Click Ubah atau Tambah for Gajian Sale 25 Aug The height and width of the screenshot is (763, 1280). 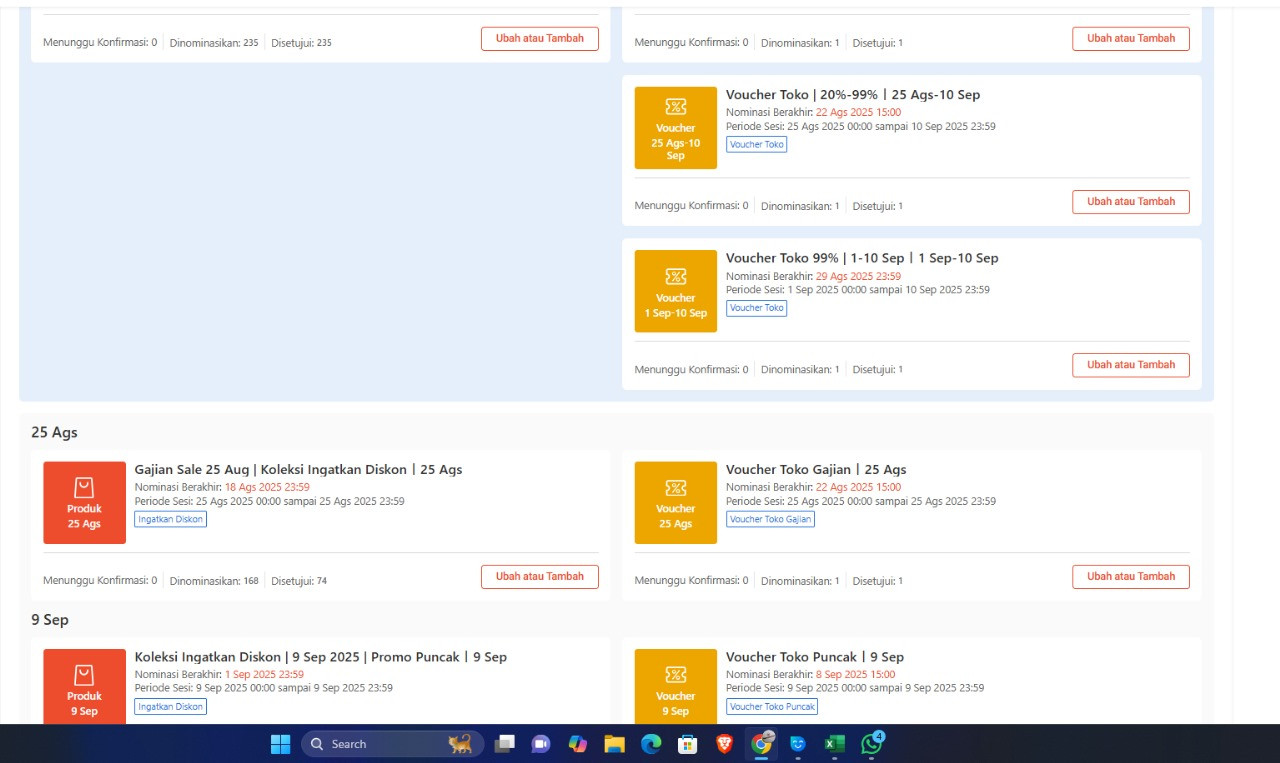pos(540,577)
